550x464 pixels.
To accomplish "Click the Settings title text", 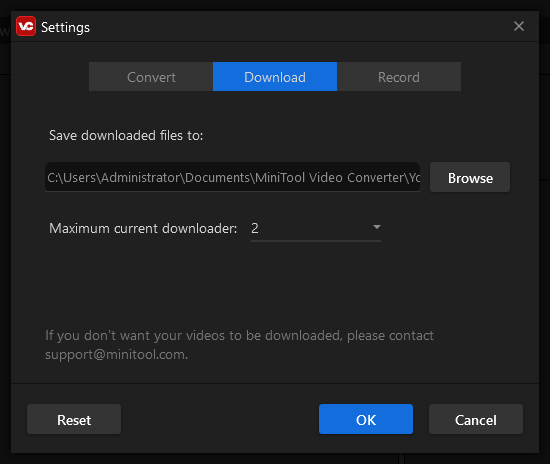I will pyautogui.click(x=65, y=27).
